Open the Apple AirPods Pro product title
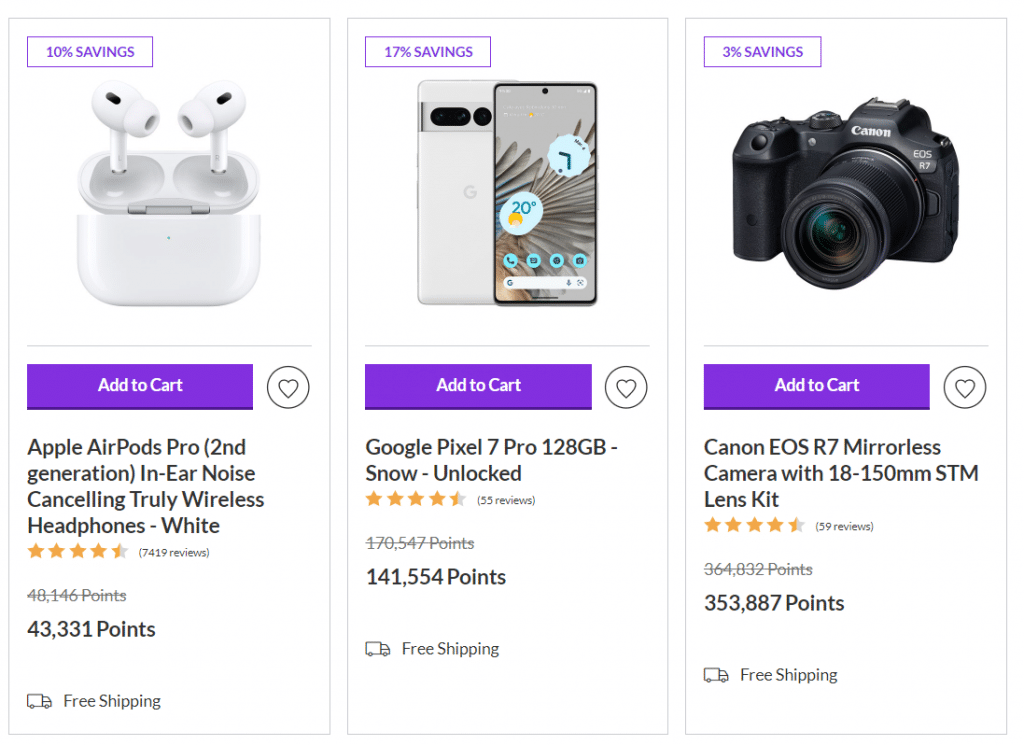This screenshot has width=1024, height=745. point(145,486)
